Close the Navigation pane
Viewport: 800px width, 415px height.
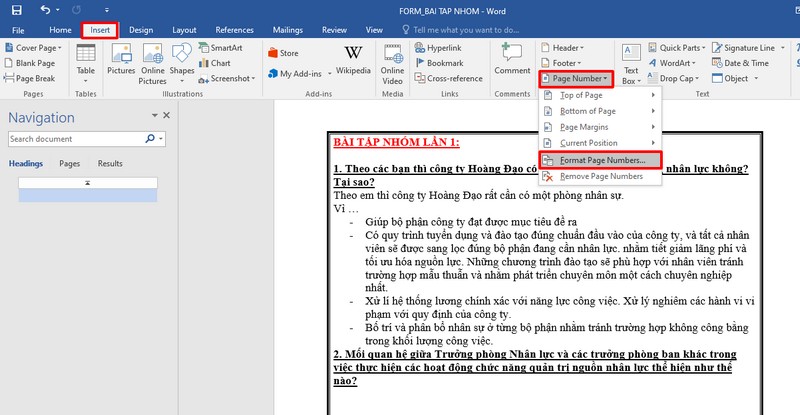[167, 116]
